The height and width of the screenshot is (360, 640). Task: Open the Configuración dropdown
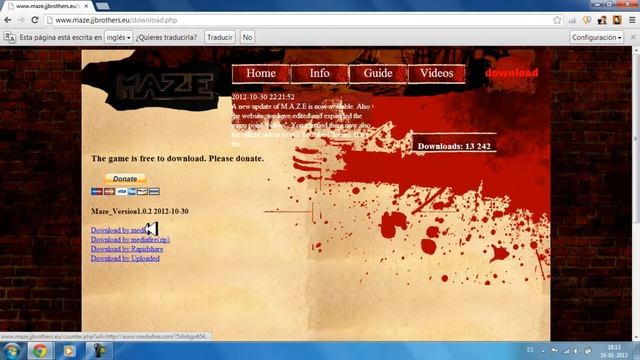(x=596, y=37)
